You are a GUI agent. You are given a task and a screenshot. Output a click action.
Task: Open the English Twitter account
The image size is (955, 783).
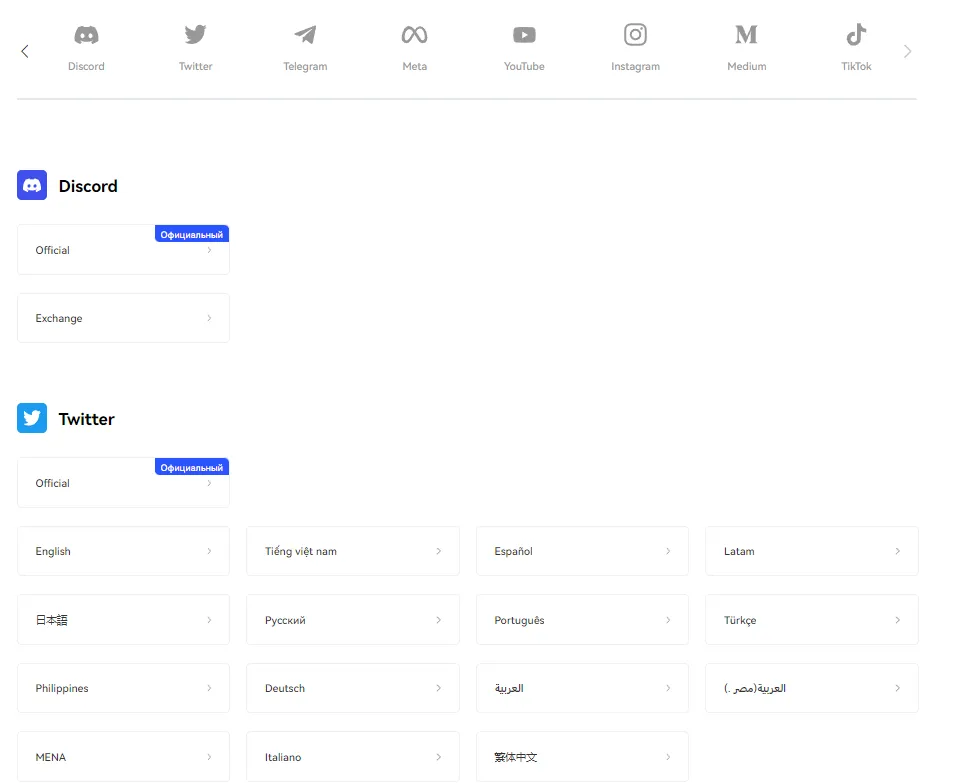point(123,551)
